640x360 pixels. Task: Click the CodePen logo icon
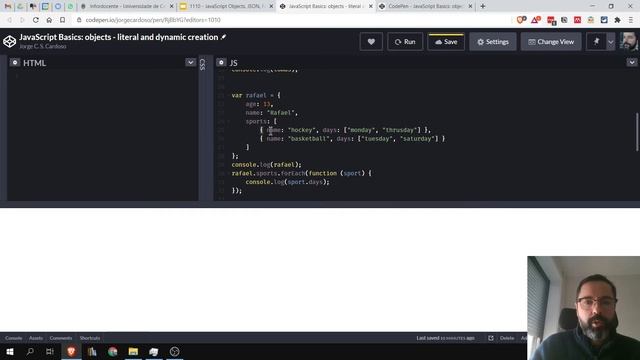[x=9, y=41]
